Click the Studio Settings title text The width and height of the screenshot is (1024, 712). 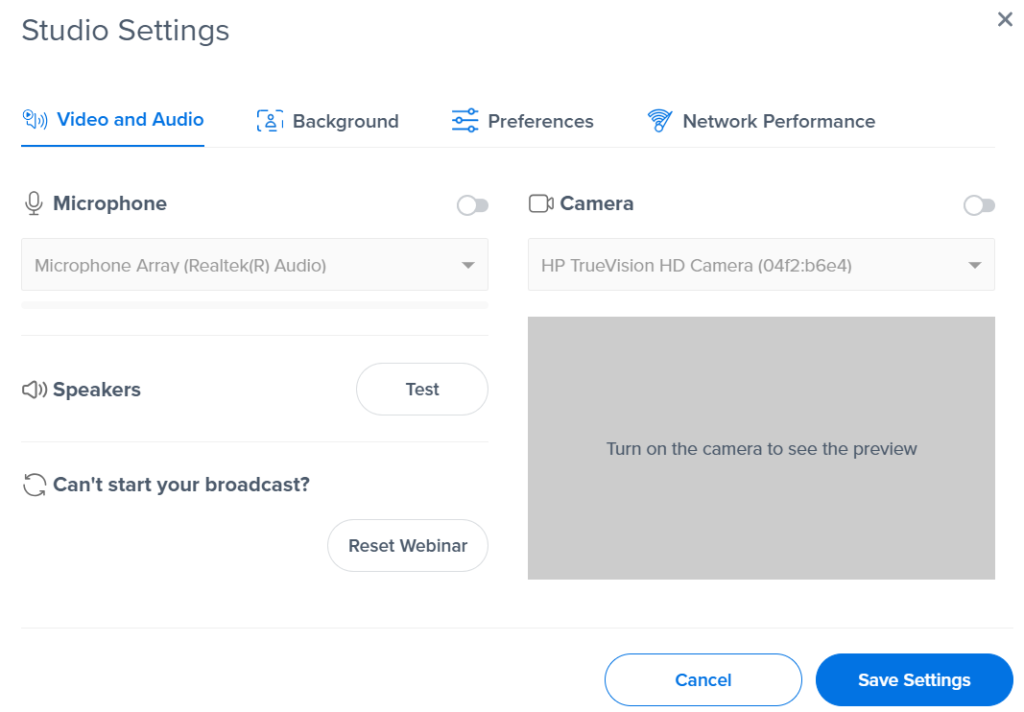125,31
